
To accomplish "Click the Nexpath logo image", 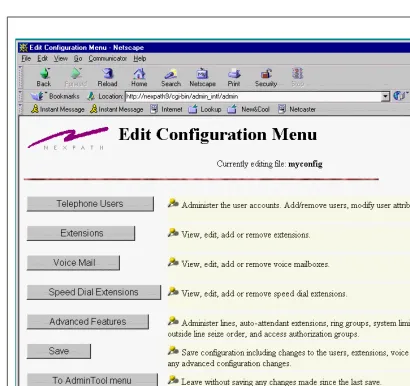I will [68, 138].
